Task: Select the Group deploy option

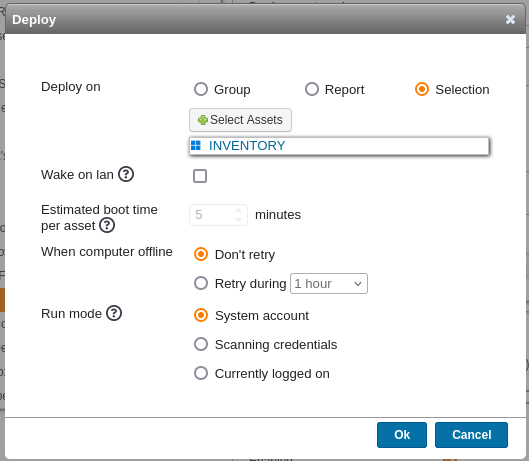Action: click(x=201, y=89)
